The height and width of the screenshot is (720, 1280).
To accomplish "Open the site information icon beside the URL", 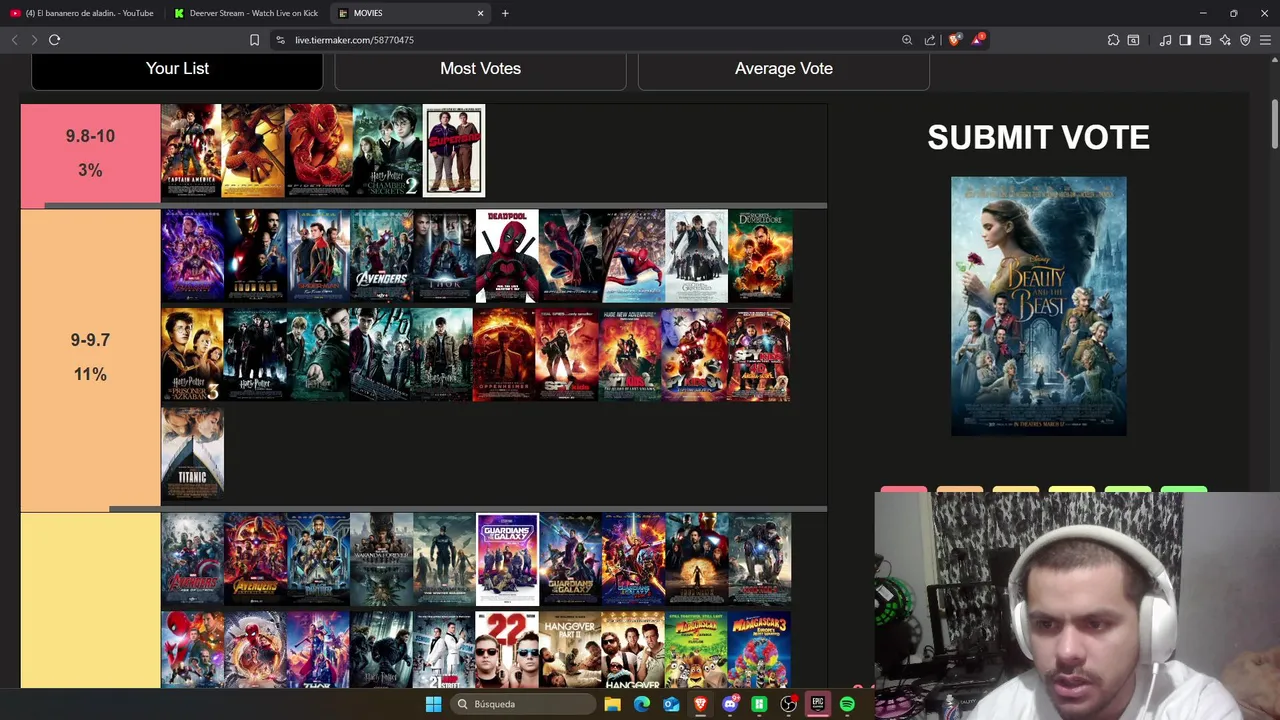I will (x=280, y=40).
